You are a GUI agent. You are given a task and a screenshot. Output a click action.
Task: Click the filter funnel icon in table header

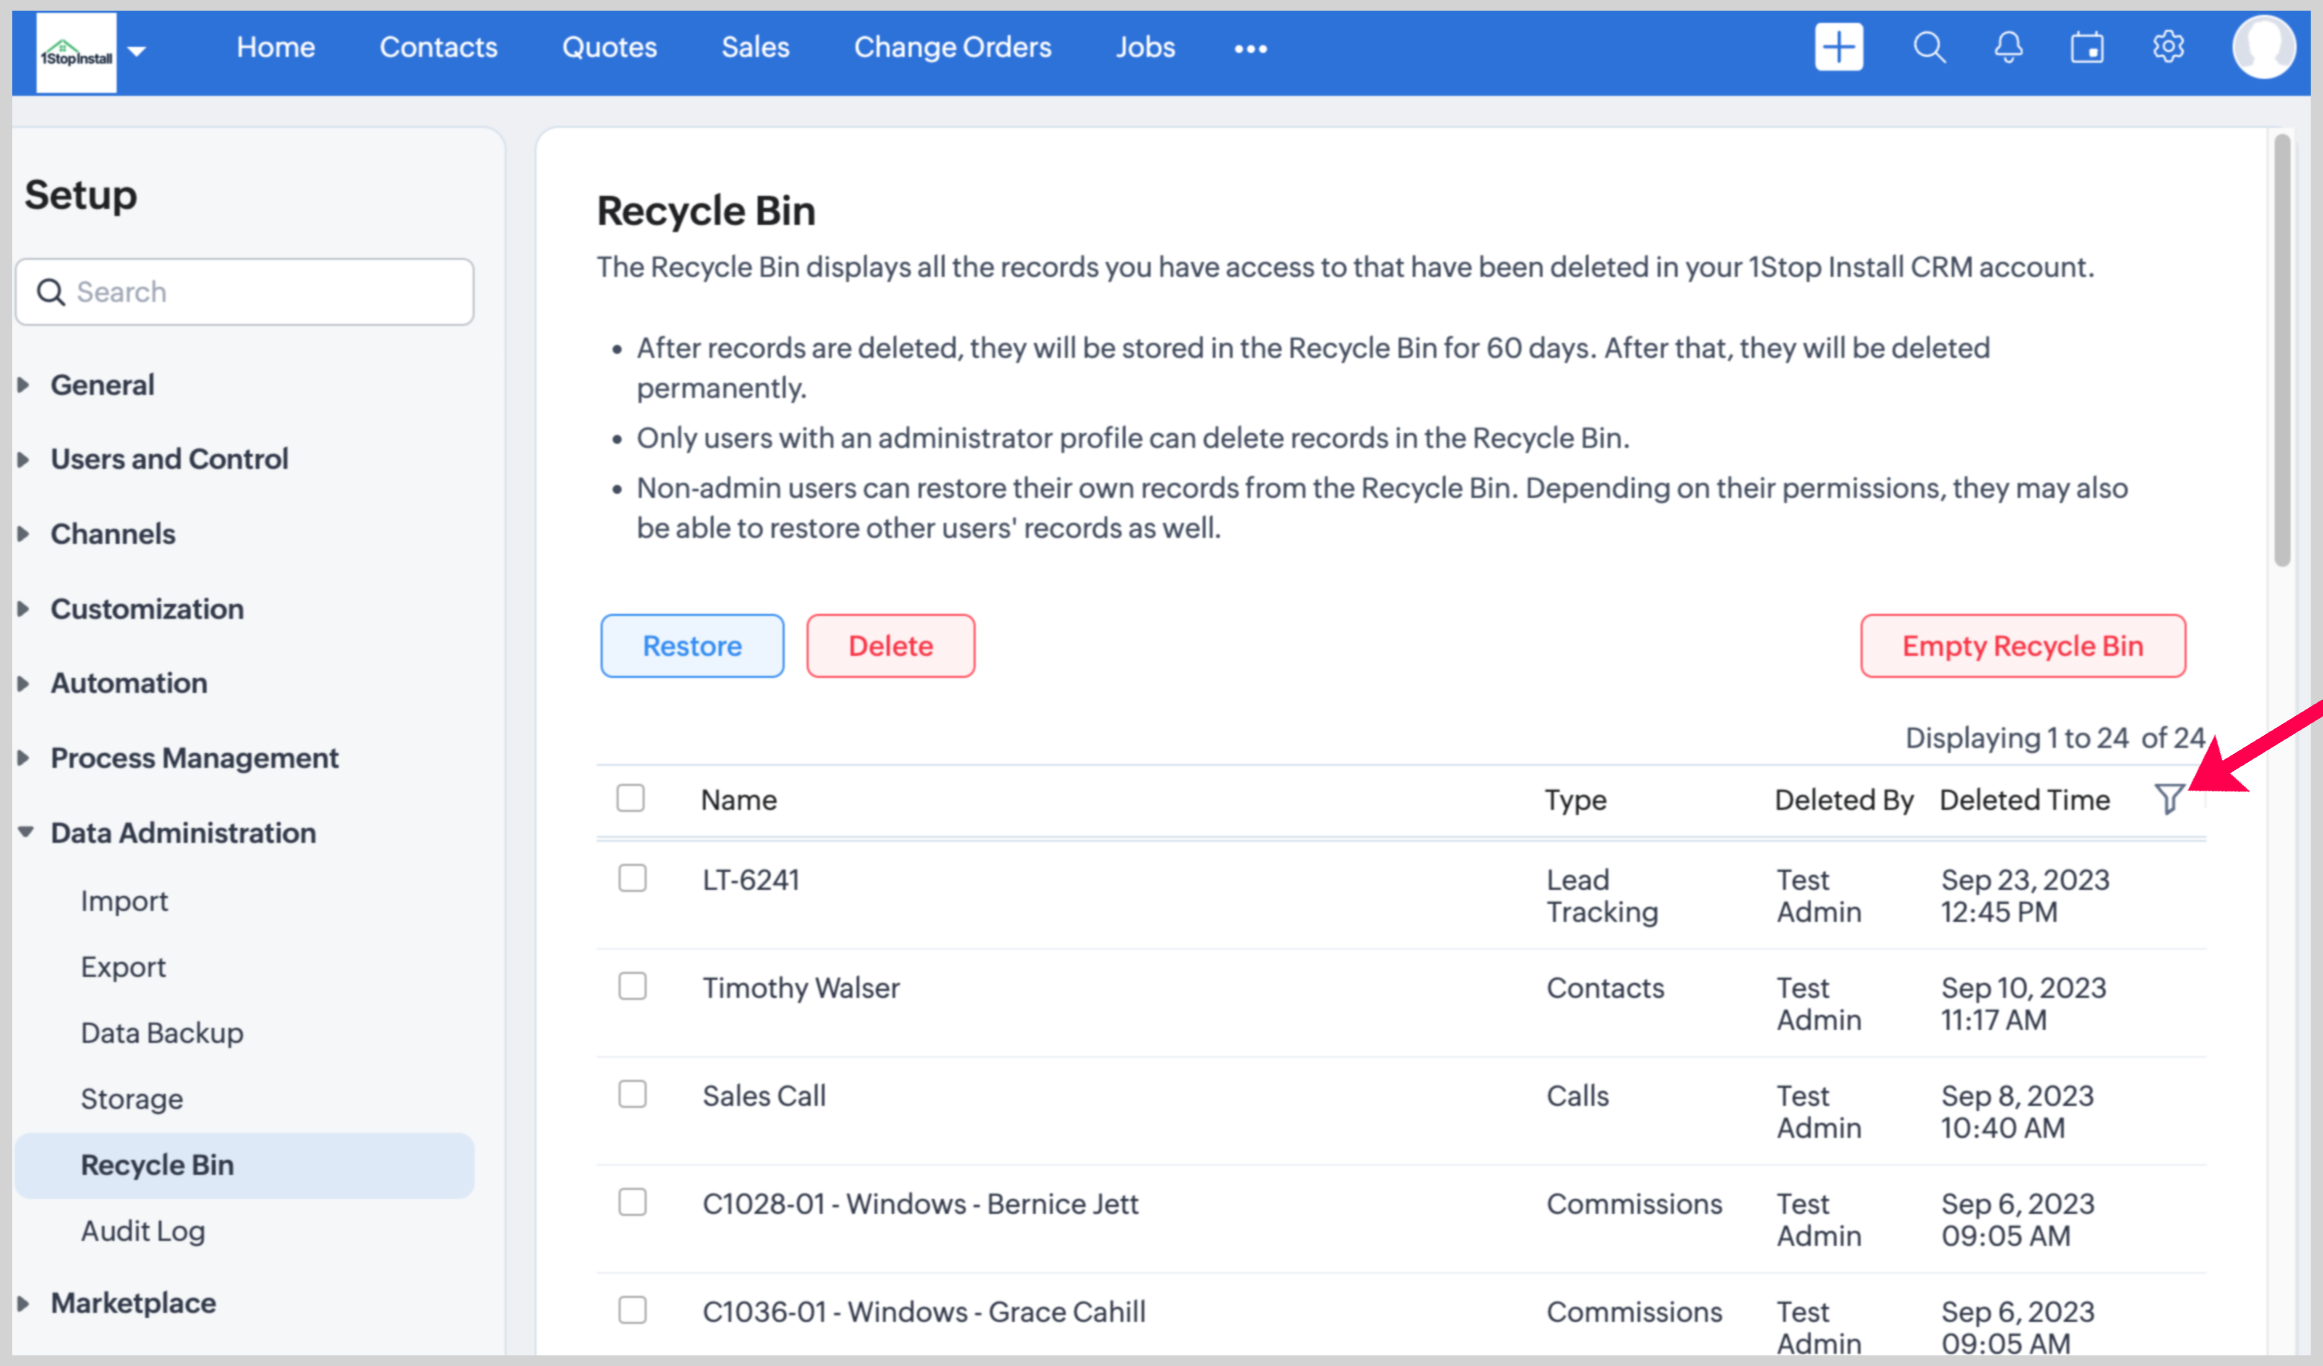2168,798
